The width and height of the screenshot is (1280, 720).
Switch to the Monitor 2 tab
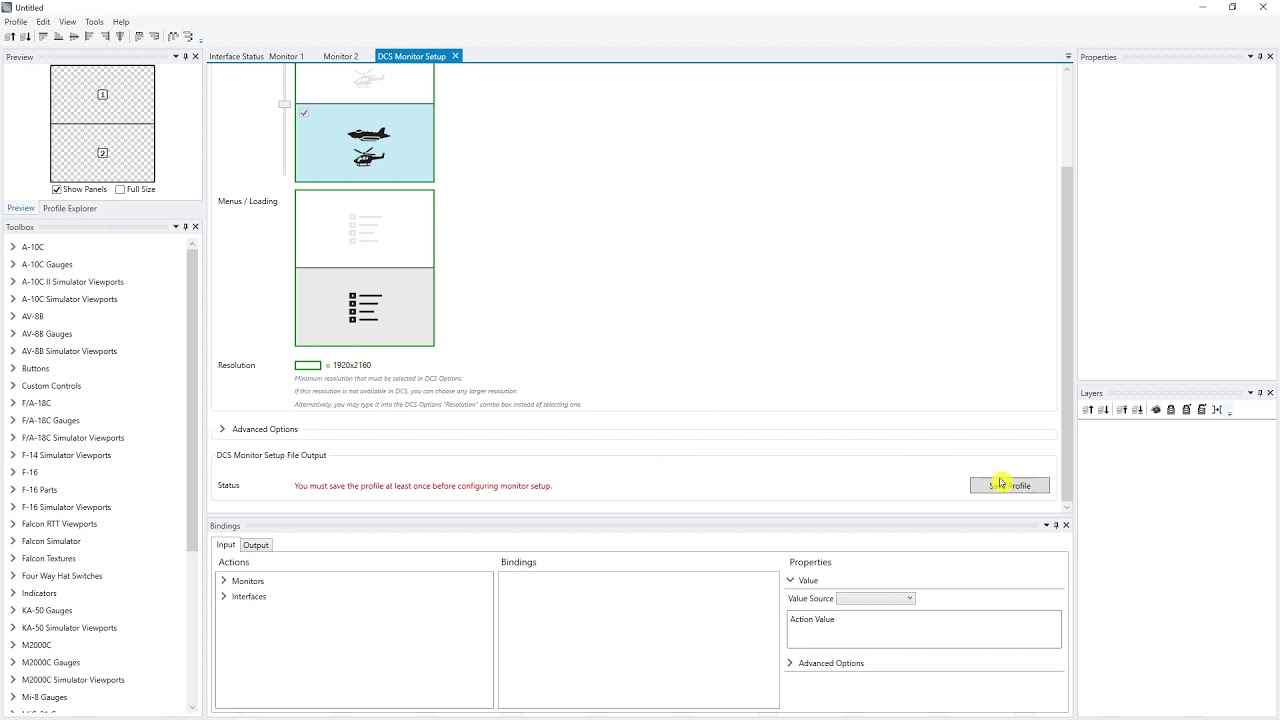pos(341,56)
